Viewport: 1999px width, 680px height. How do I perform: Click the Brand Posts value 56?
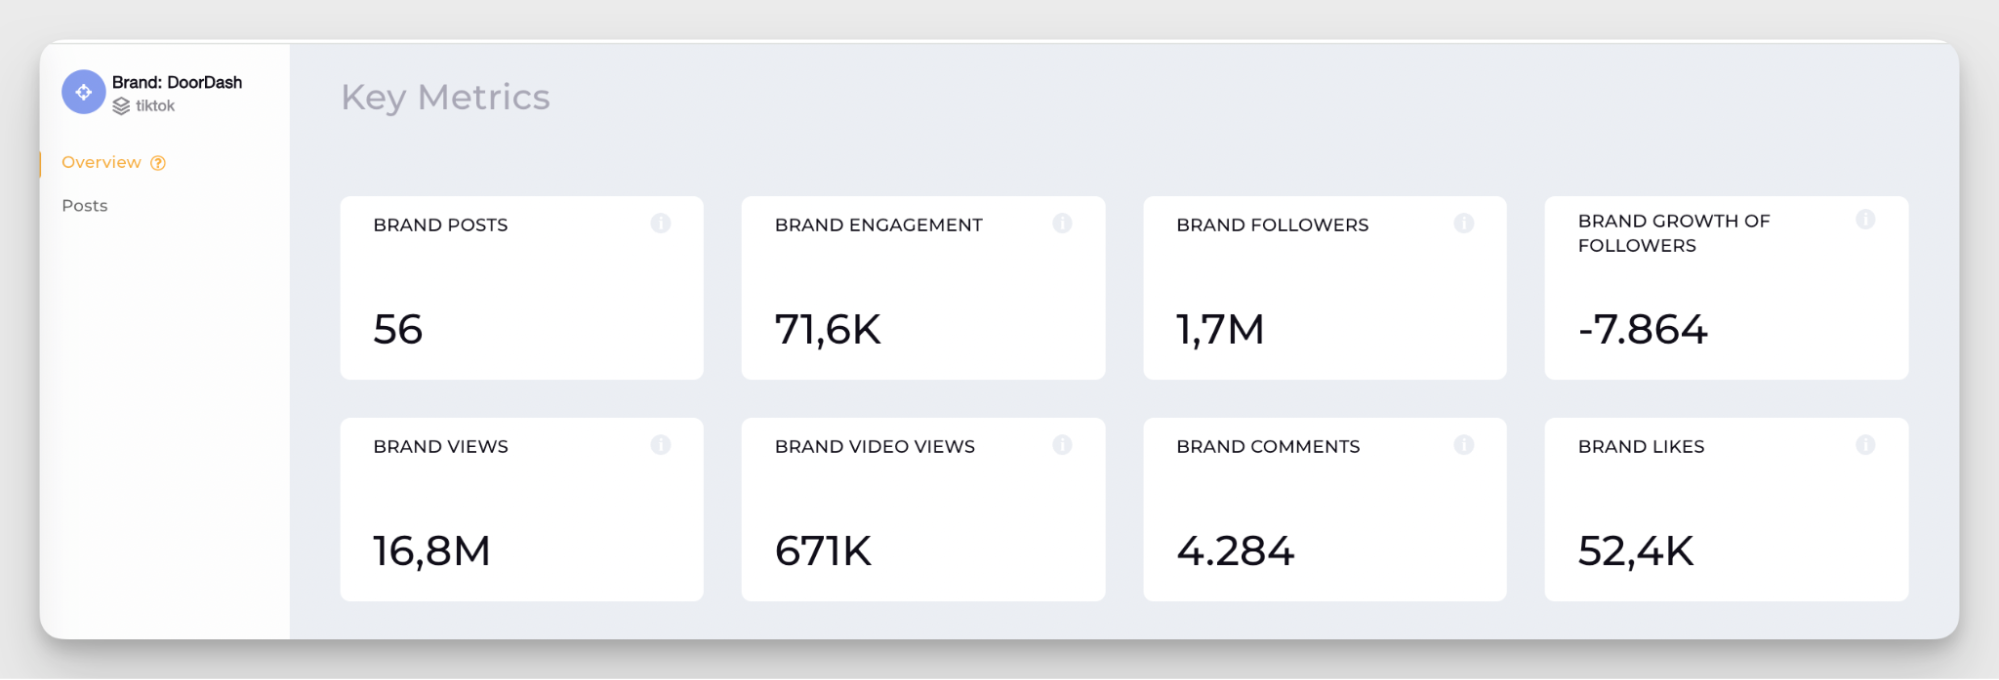[398, 329]
